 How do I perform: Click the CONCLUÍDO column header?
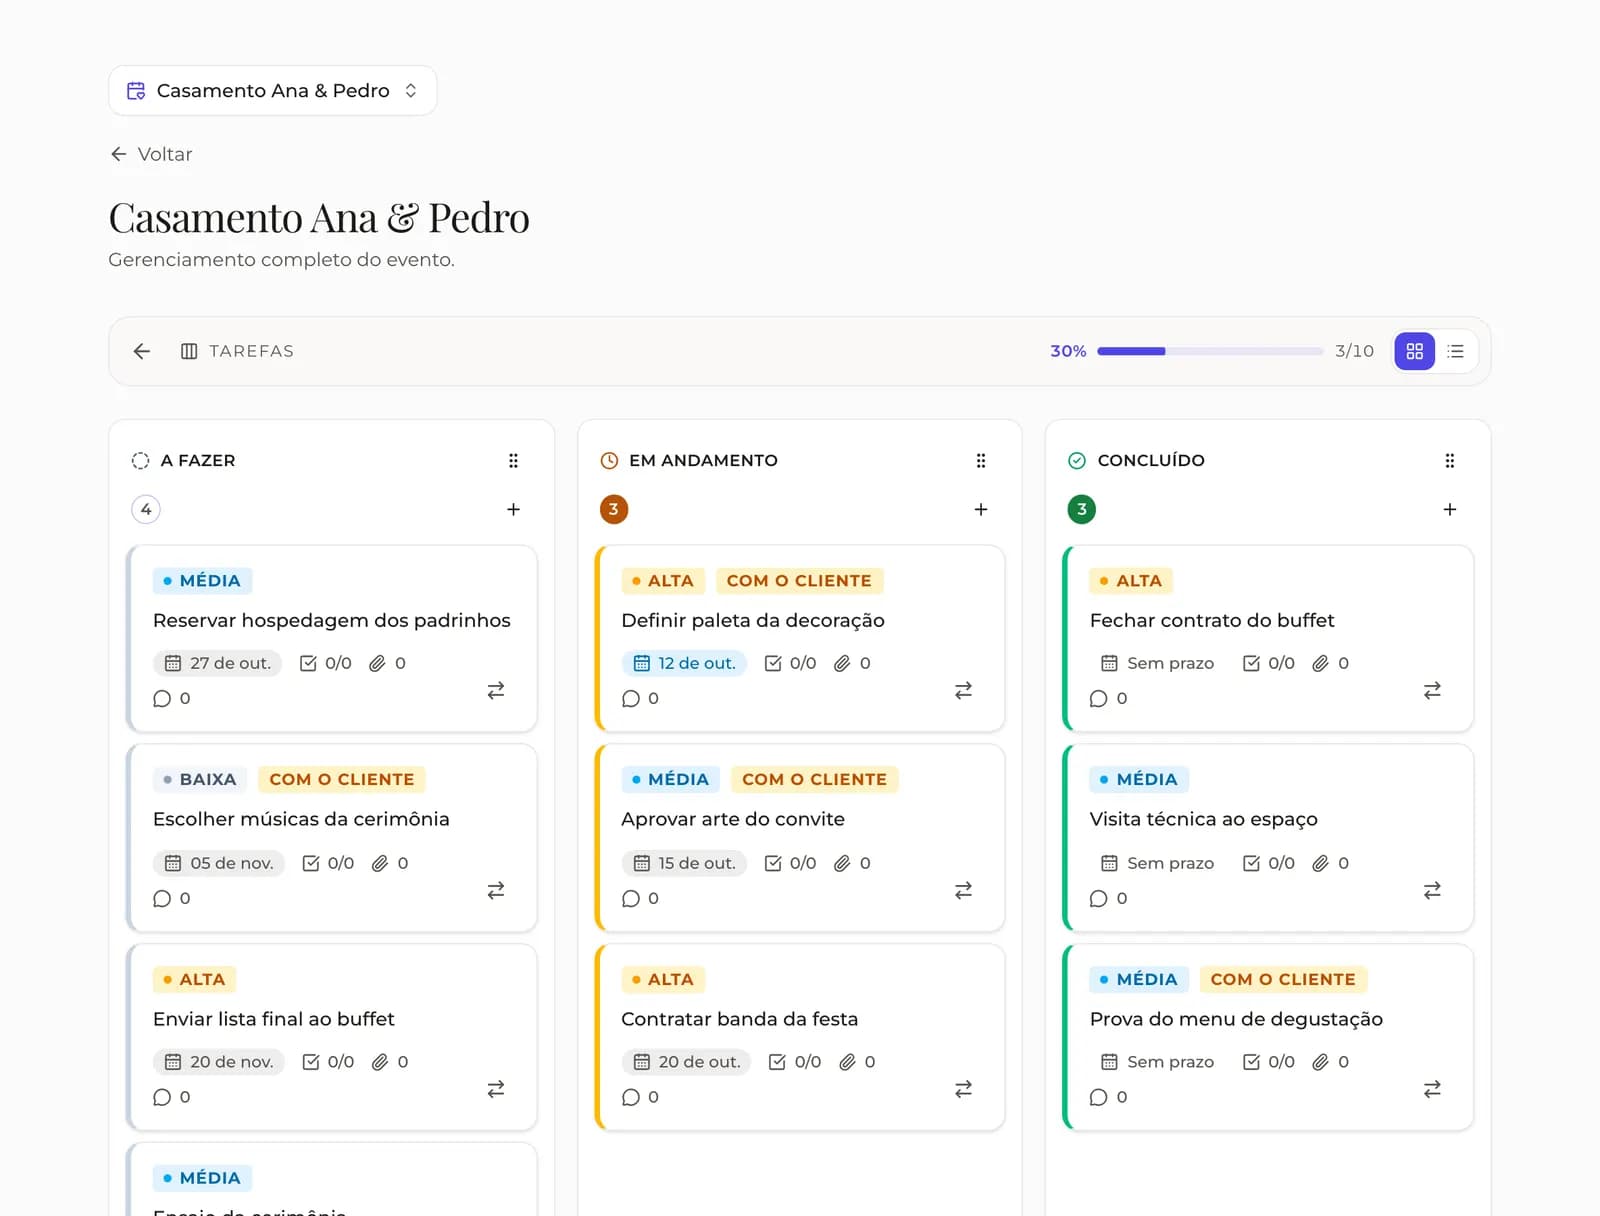point(1151,461)
